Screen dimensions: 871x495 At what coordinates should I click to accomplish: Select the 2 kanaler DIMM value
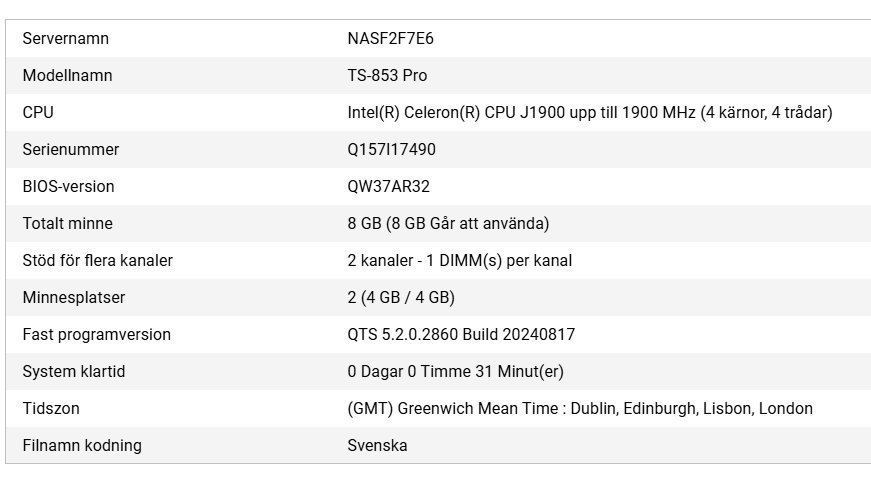[459, 261]
